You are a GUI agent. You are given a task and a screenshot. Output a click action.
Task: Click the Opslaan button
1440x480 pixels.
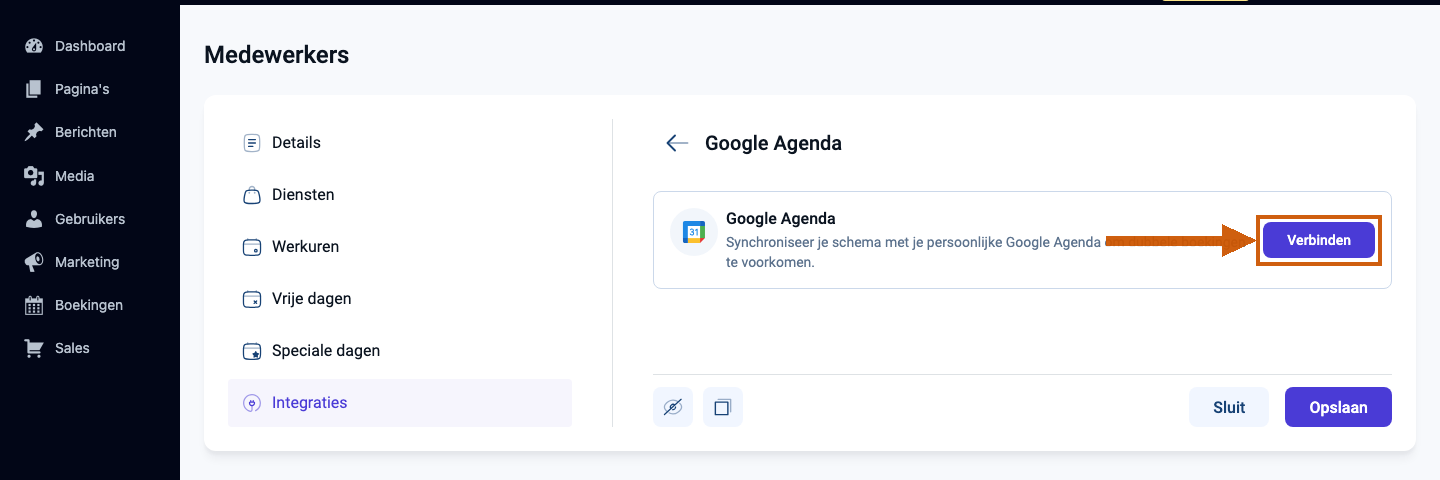pyautogui.click(x=1338, y=407)
